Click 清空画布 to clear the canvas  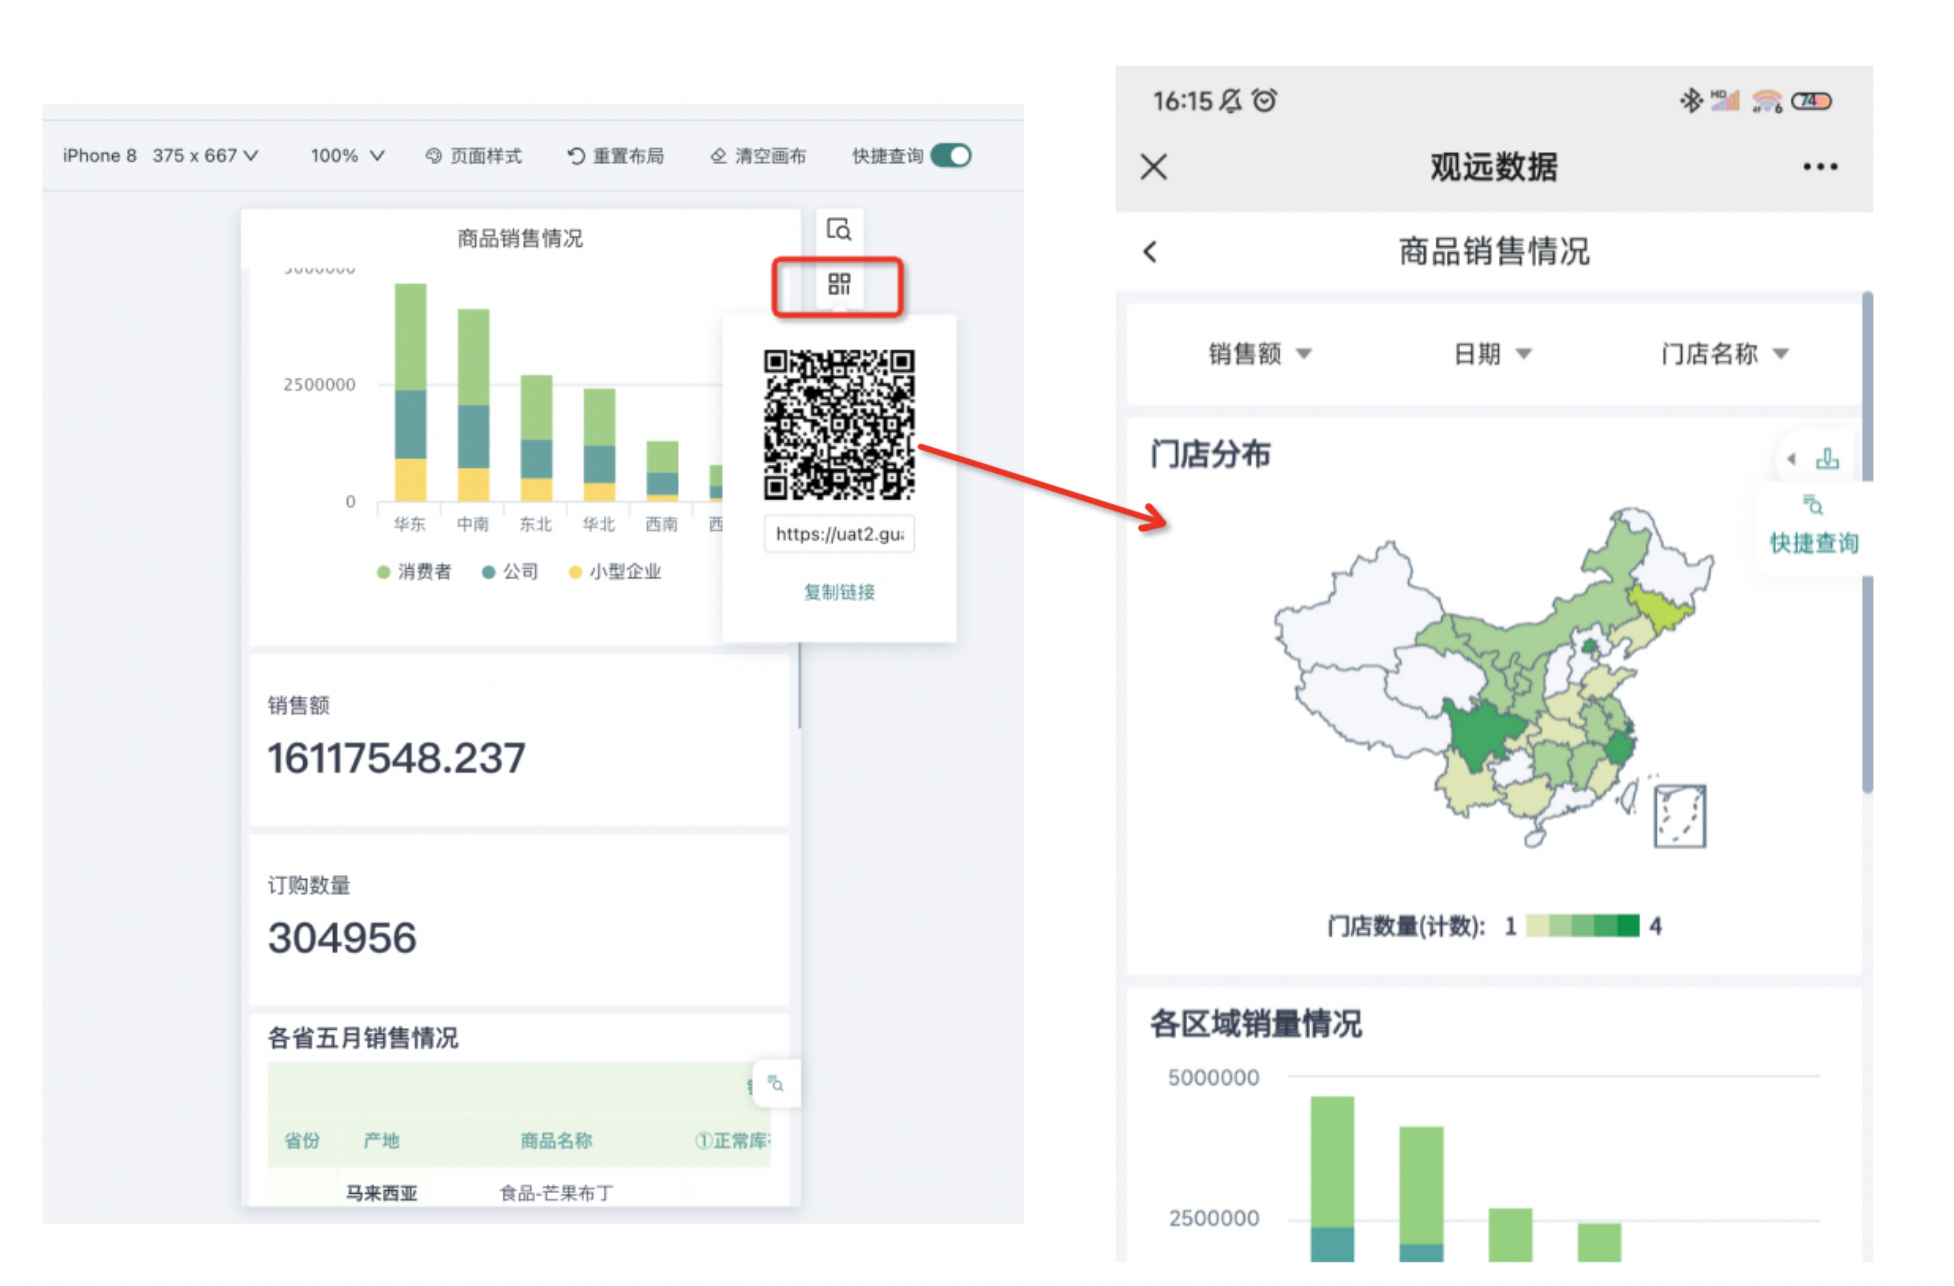(758, 156)
